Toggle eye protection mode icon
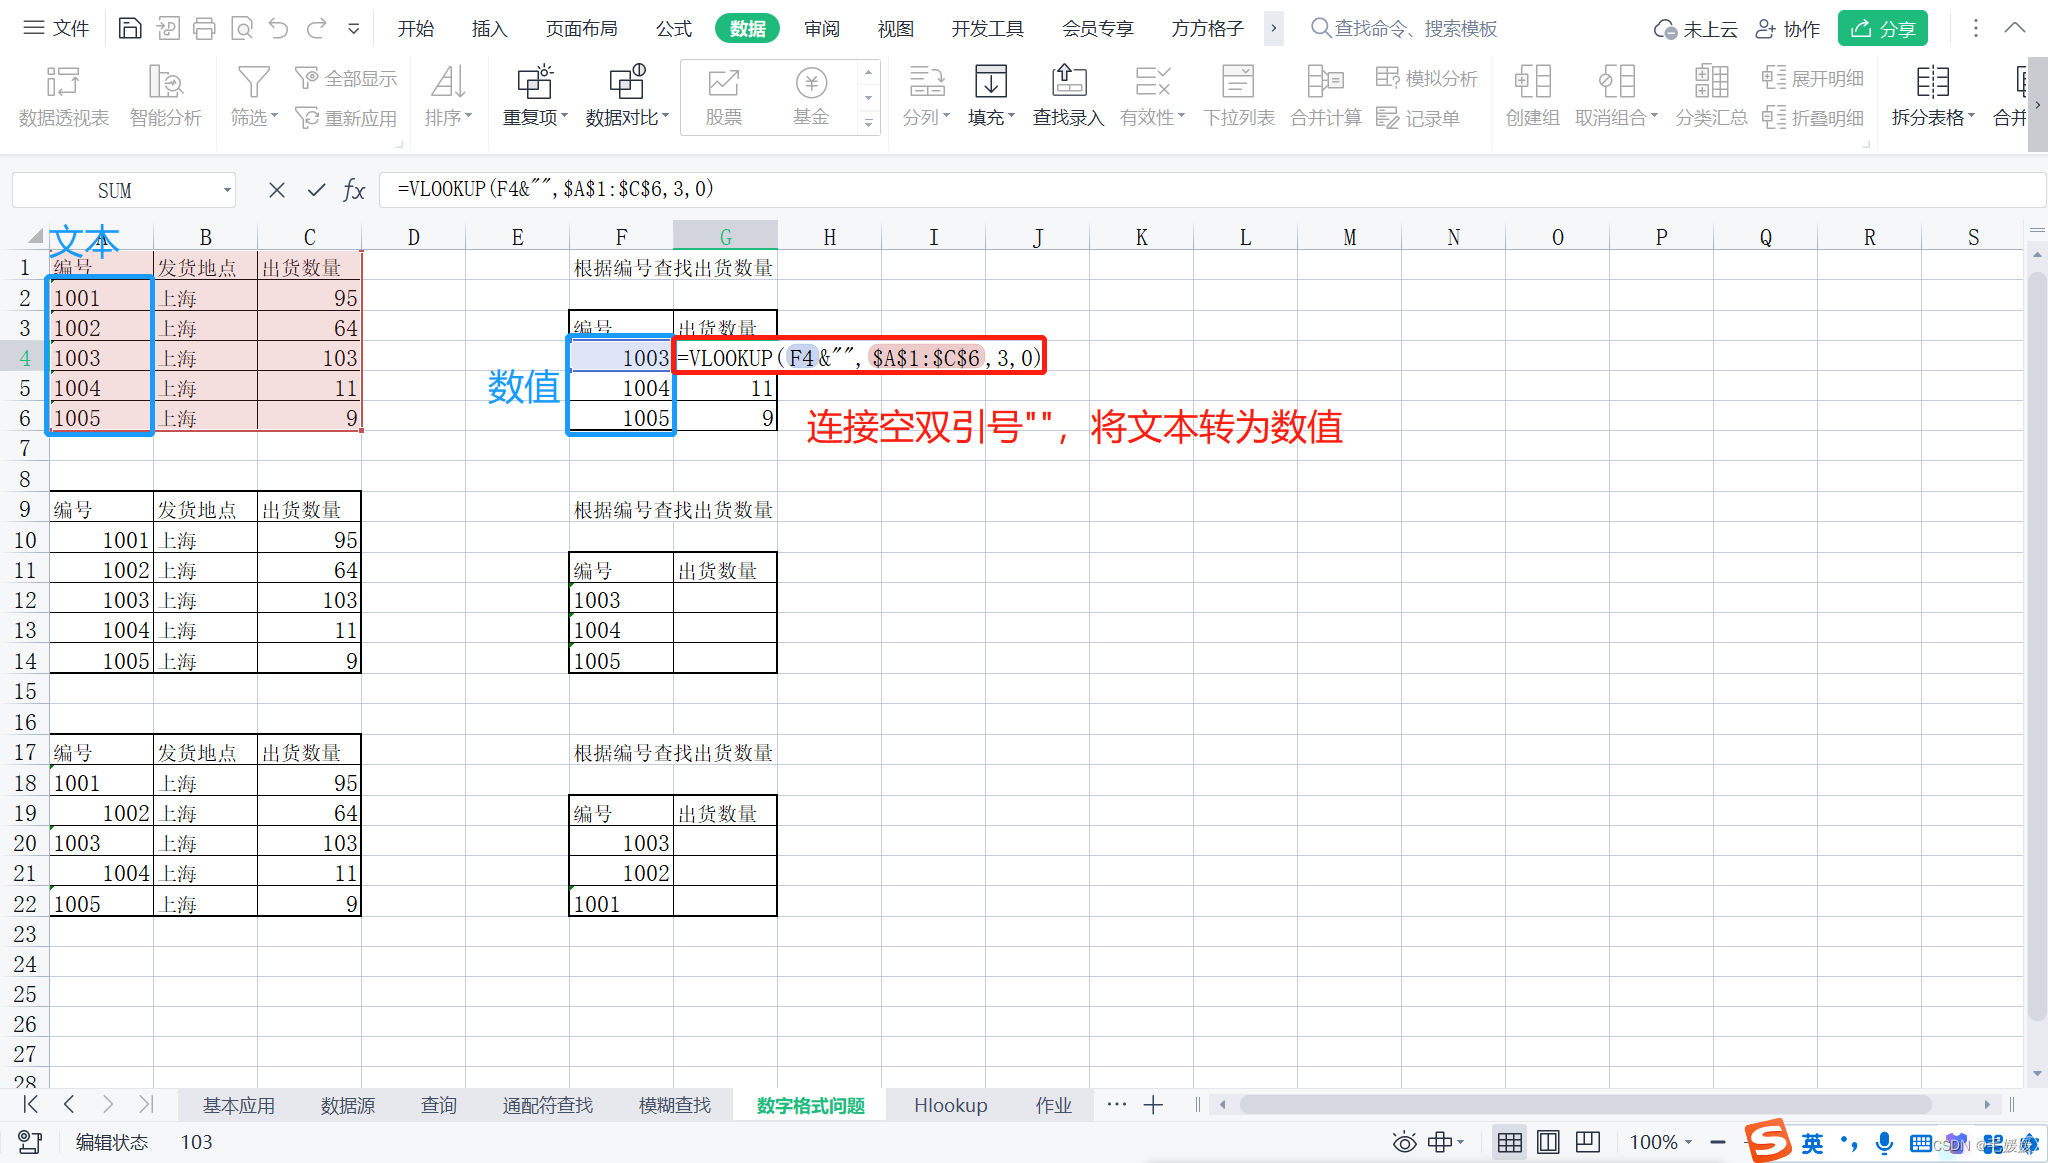The width and height of the screenshot is (2048, 1163). [1405, 1142]
